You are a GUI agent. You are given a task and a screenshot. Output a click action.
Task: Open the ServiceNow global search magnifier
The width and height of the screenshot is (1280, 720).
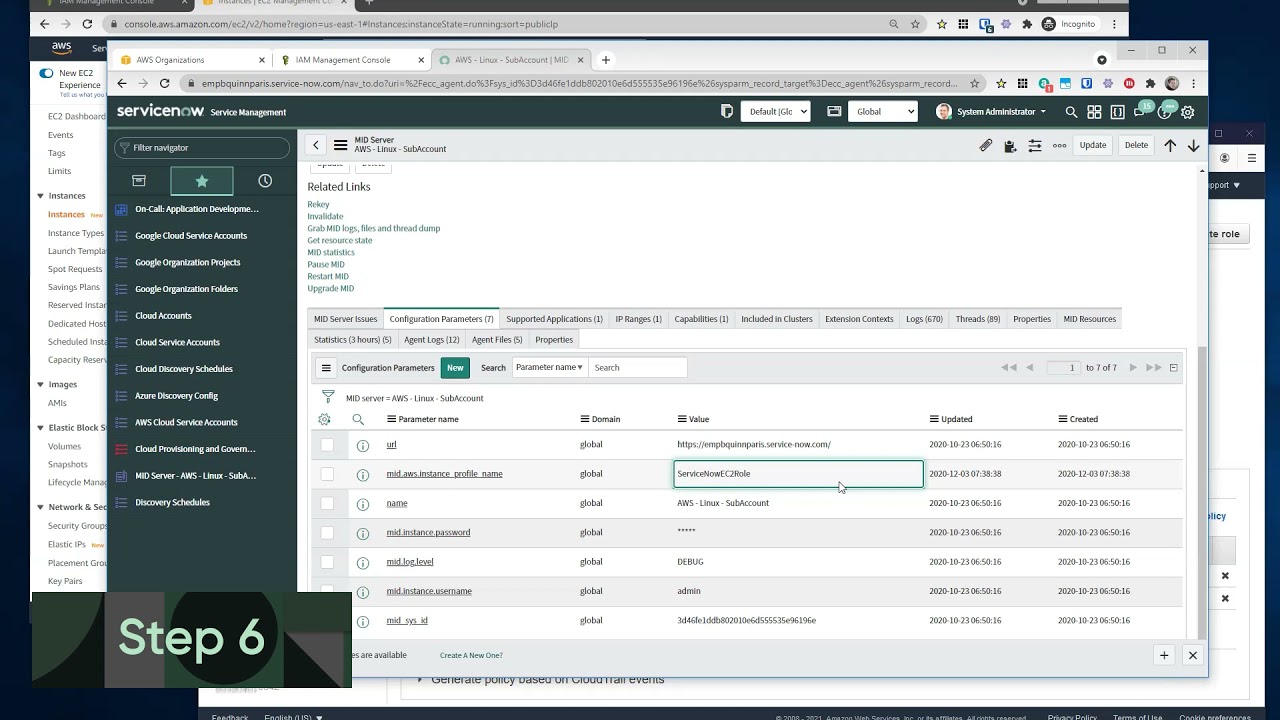[1071, 112]
